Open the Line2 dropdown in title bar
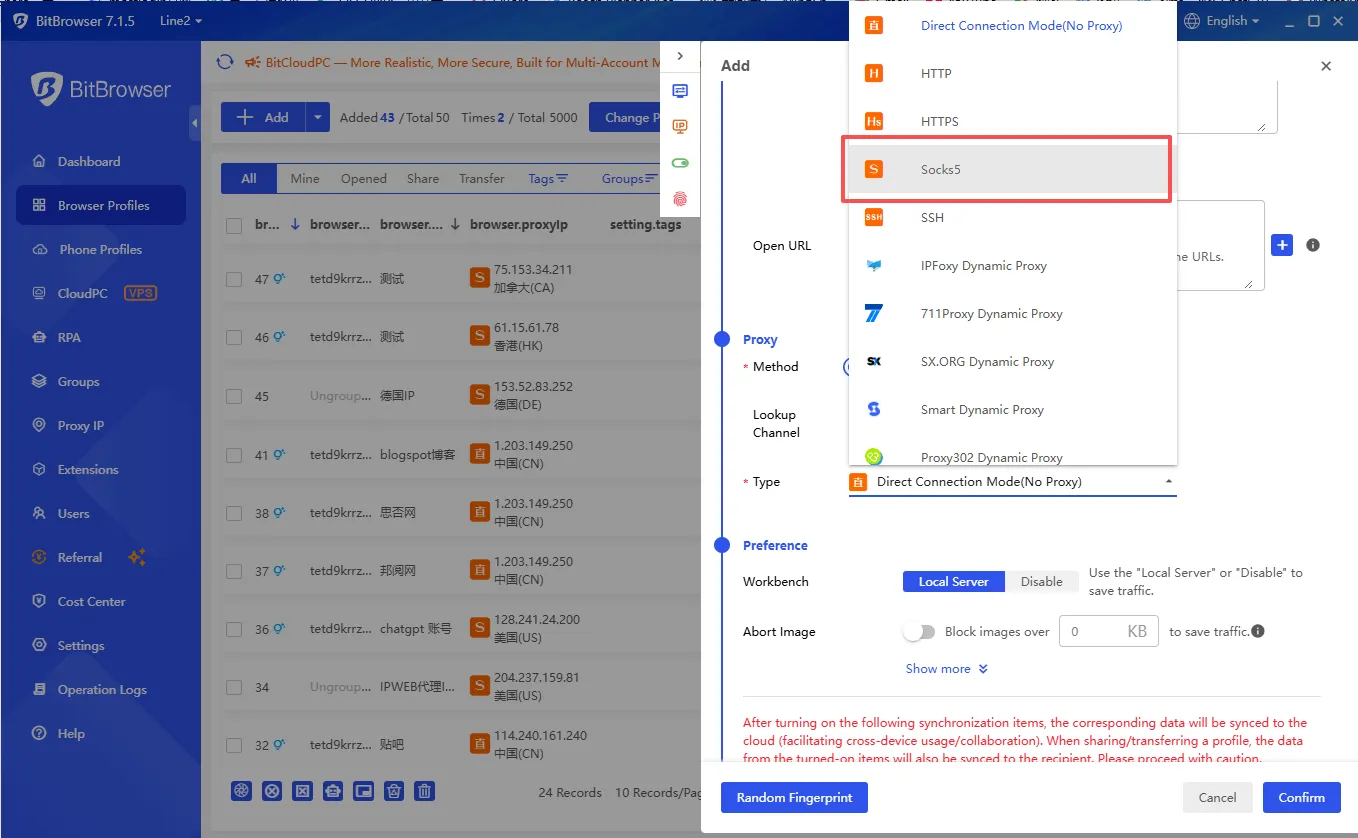 click(x=181, y=21)
